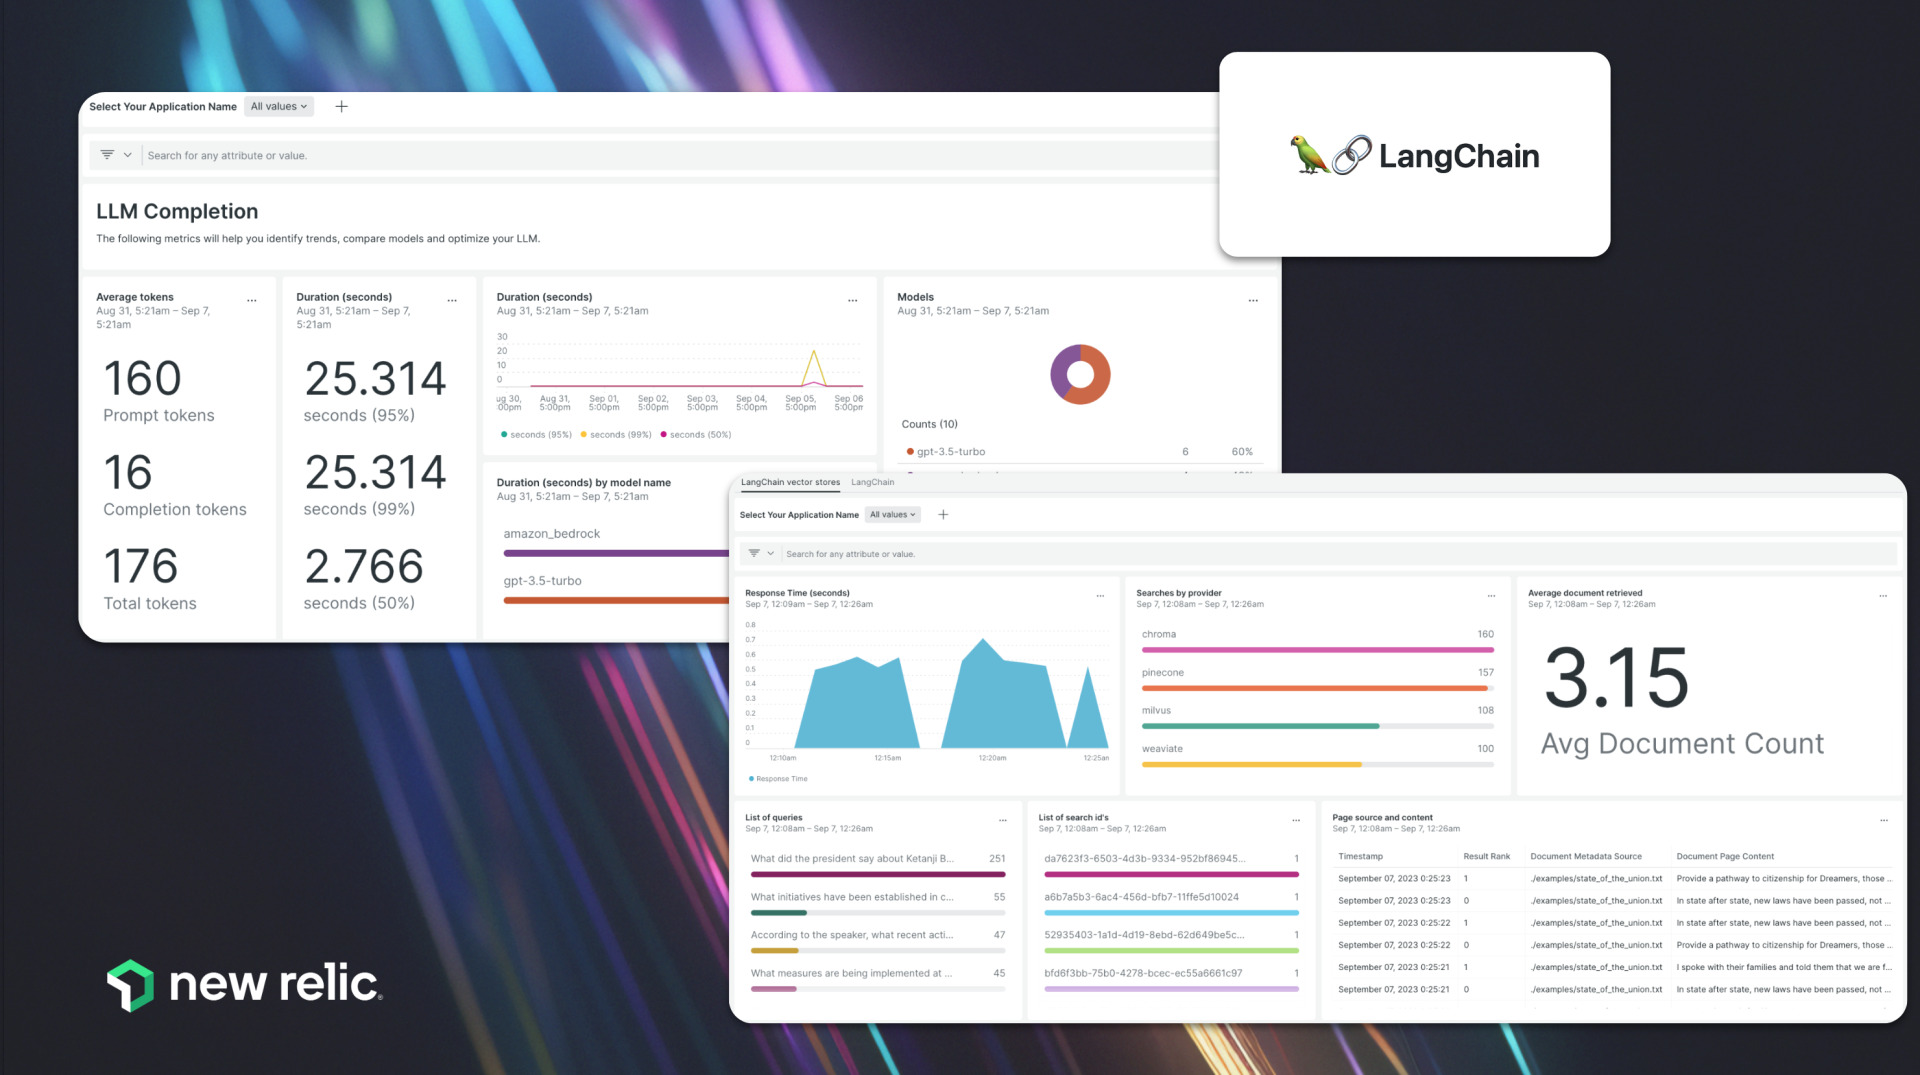Expand the chevron next to the filter icon
Image resolution: width=1920 pixels, height=1075 pixels.
pos(126,155)
